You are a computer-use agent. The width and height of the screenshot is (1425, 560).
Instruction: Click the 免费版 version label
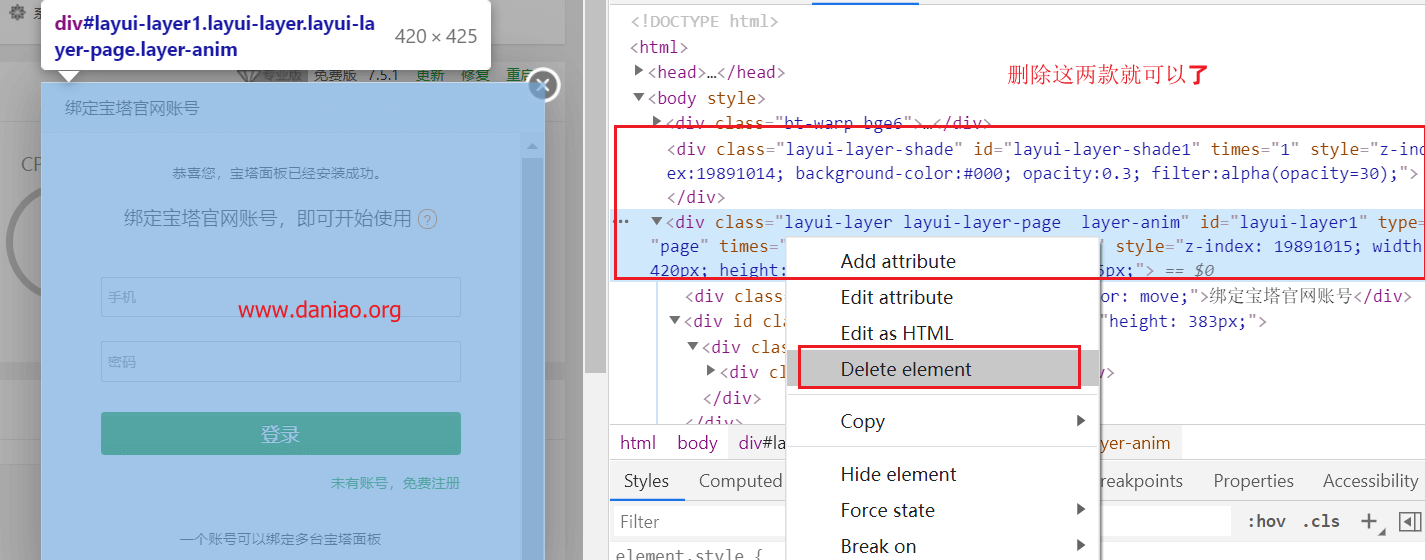point(335,75)
